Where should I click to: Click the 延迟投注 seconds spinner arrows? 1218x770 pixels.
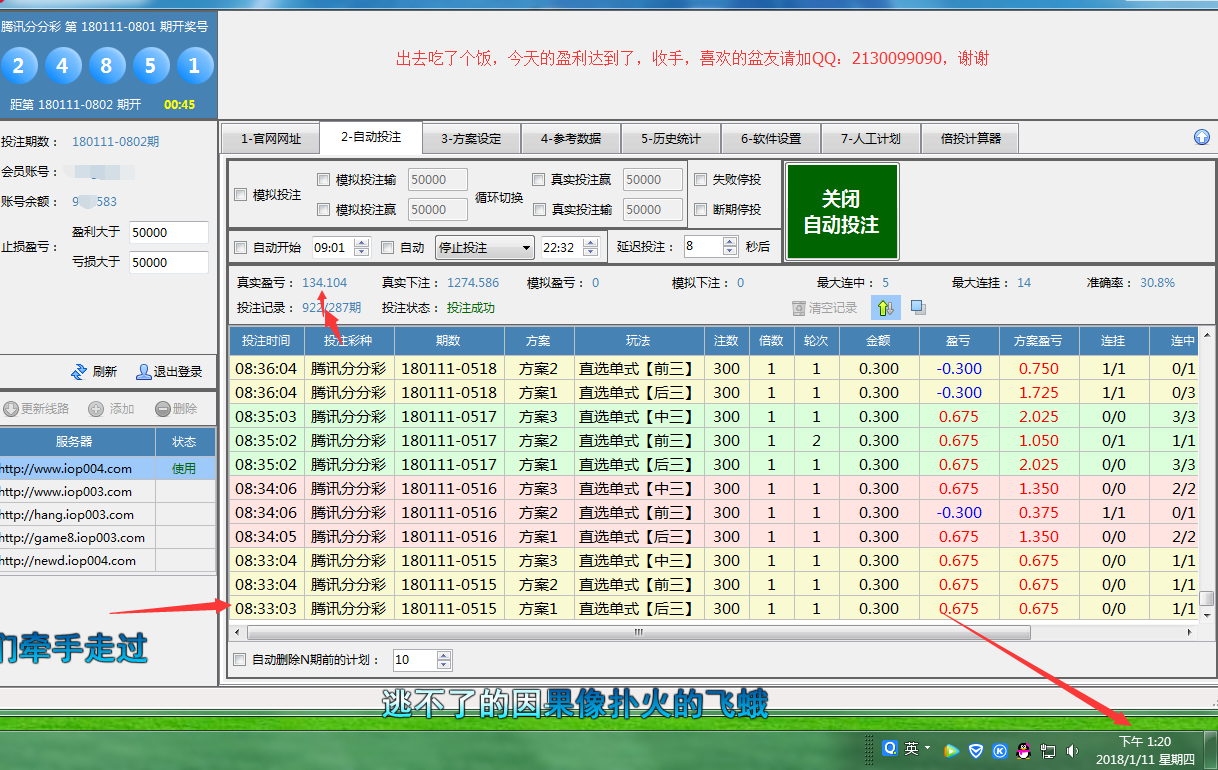pyautogui.click(x=731, y=246)
